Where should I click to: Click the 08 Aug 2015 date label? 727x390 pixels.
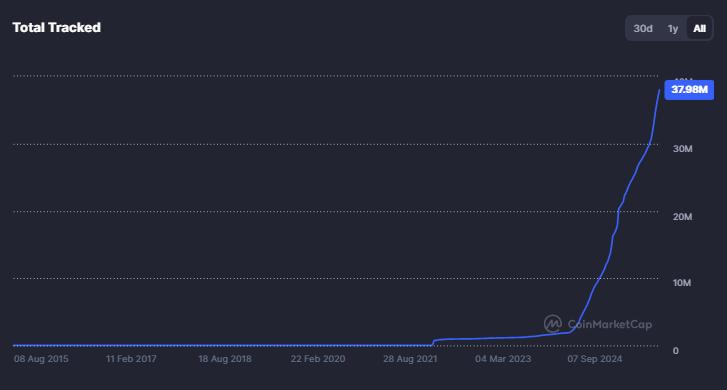41,359
